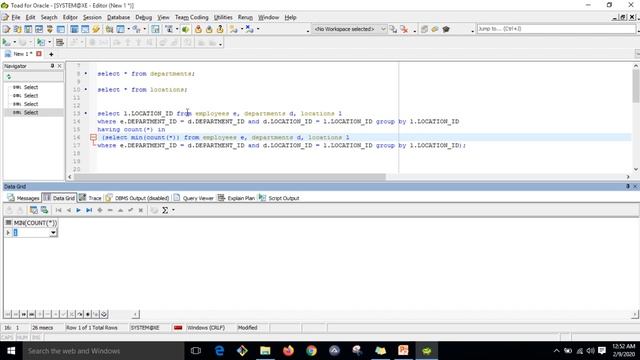
Task: Open the Window menu
Action: (268, 17)
